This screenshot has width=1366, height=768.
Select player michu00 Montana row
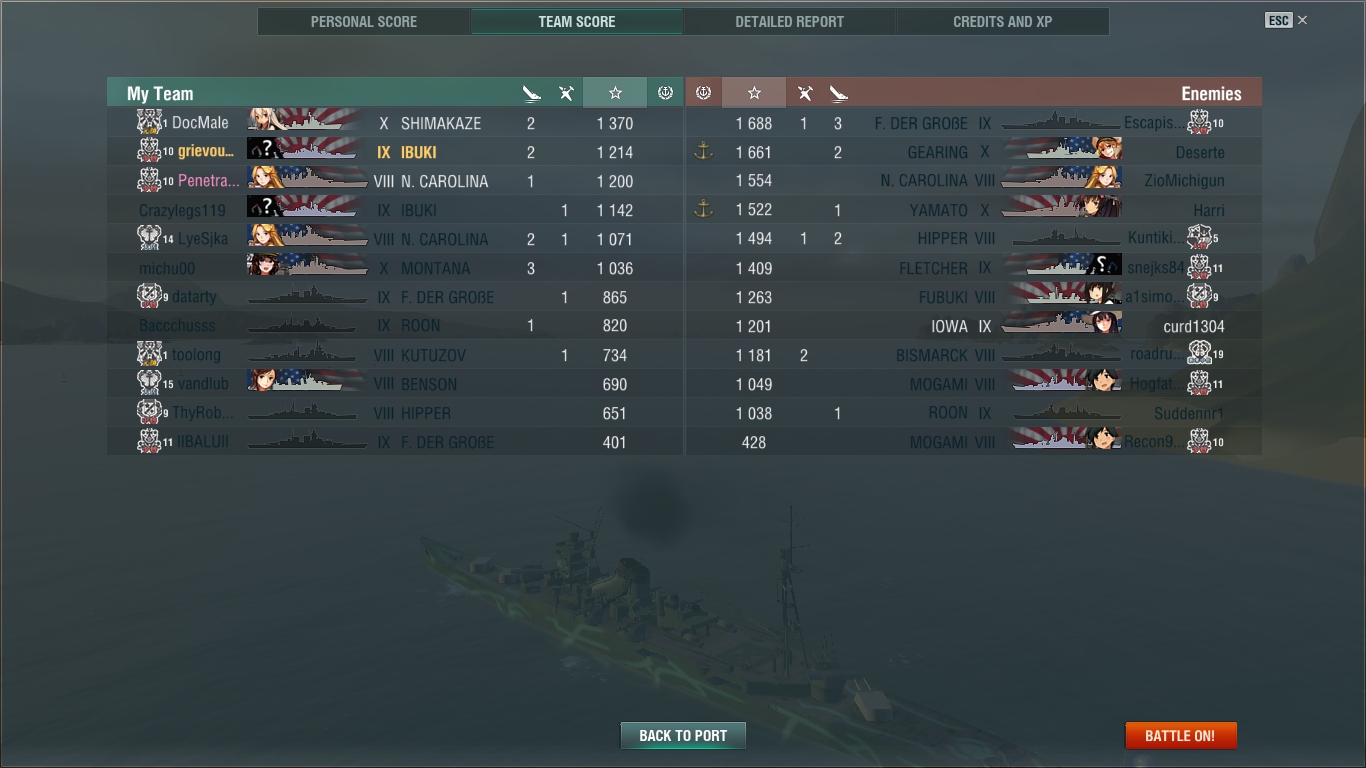click(395, 268)
